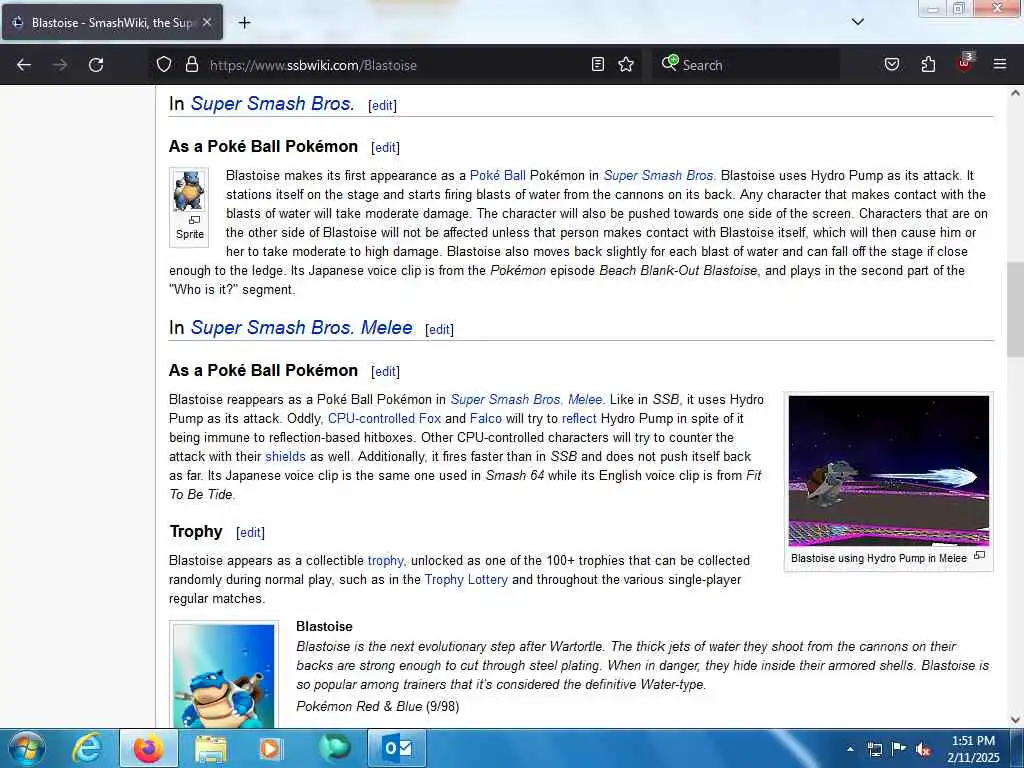
Task: Edit the Trophy section
Action: [x=250, y=532]
